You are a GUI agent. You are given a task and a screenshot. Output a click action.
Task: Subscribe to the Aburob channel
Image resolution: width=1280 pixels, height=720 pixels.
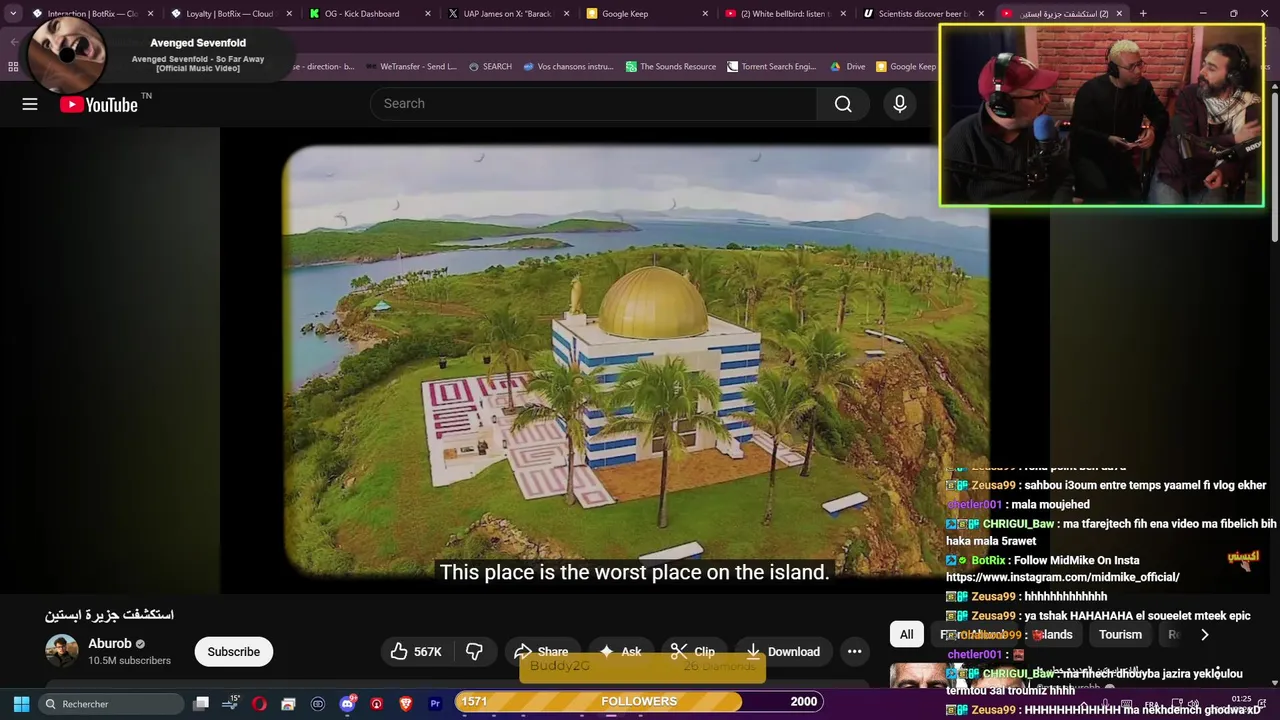233,652
